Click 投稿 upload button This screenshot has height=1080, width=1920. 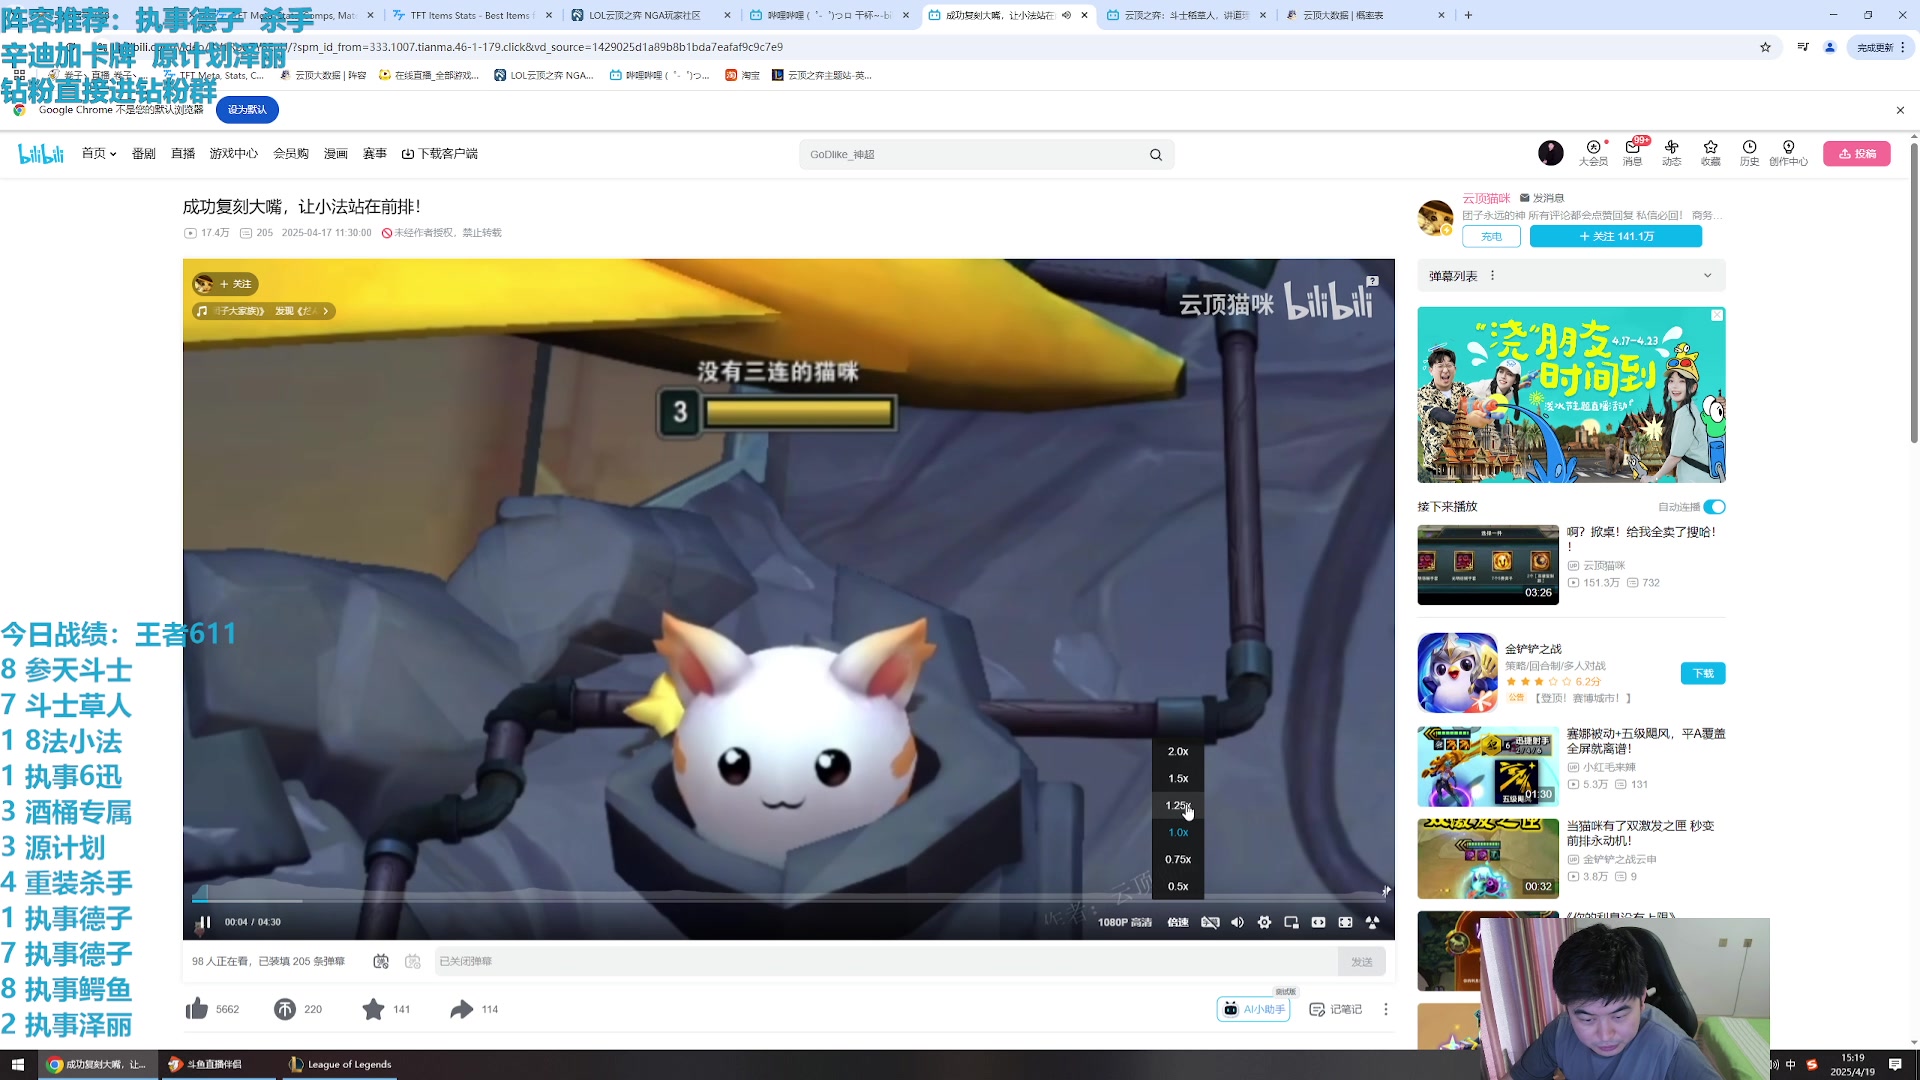(1857, 153)
